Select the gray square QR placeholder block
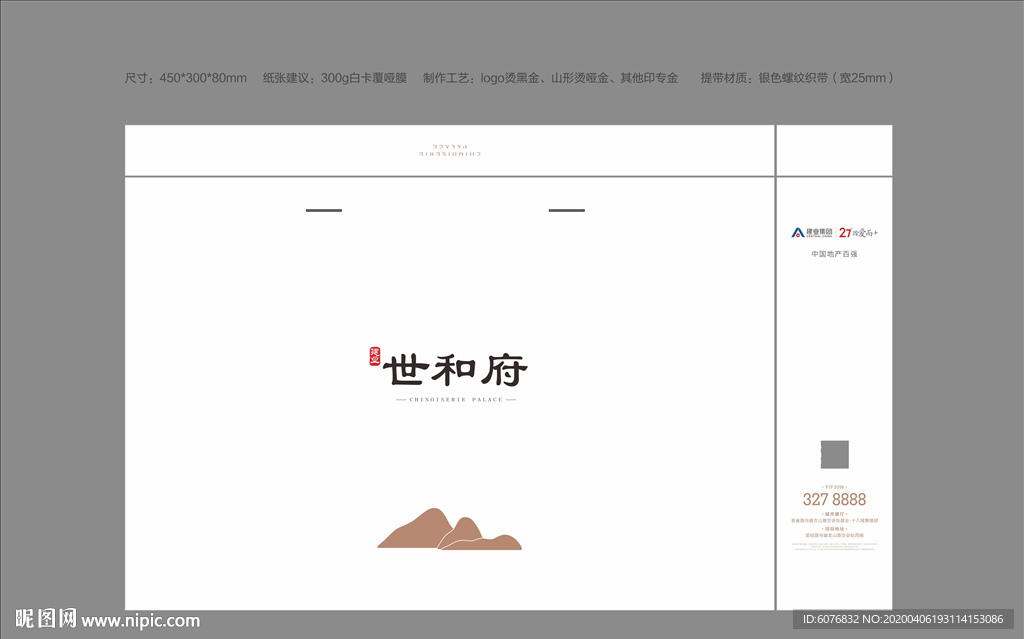This screenshot has height=639, width=1024. pyautogui.click(x=835, y=455)
